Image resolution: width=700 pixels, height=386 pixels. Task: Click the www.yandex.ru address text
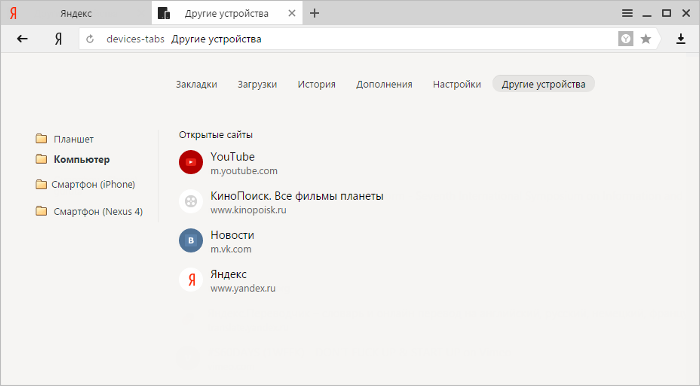(x=243, y=288)
